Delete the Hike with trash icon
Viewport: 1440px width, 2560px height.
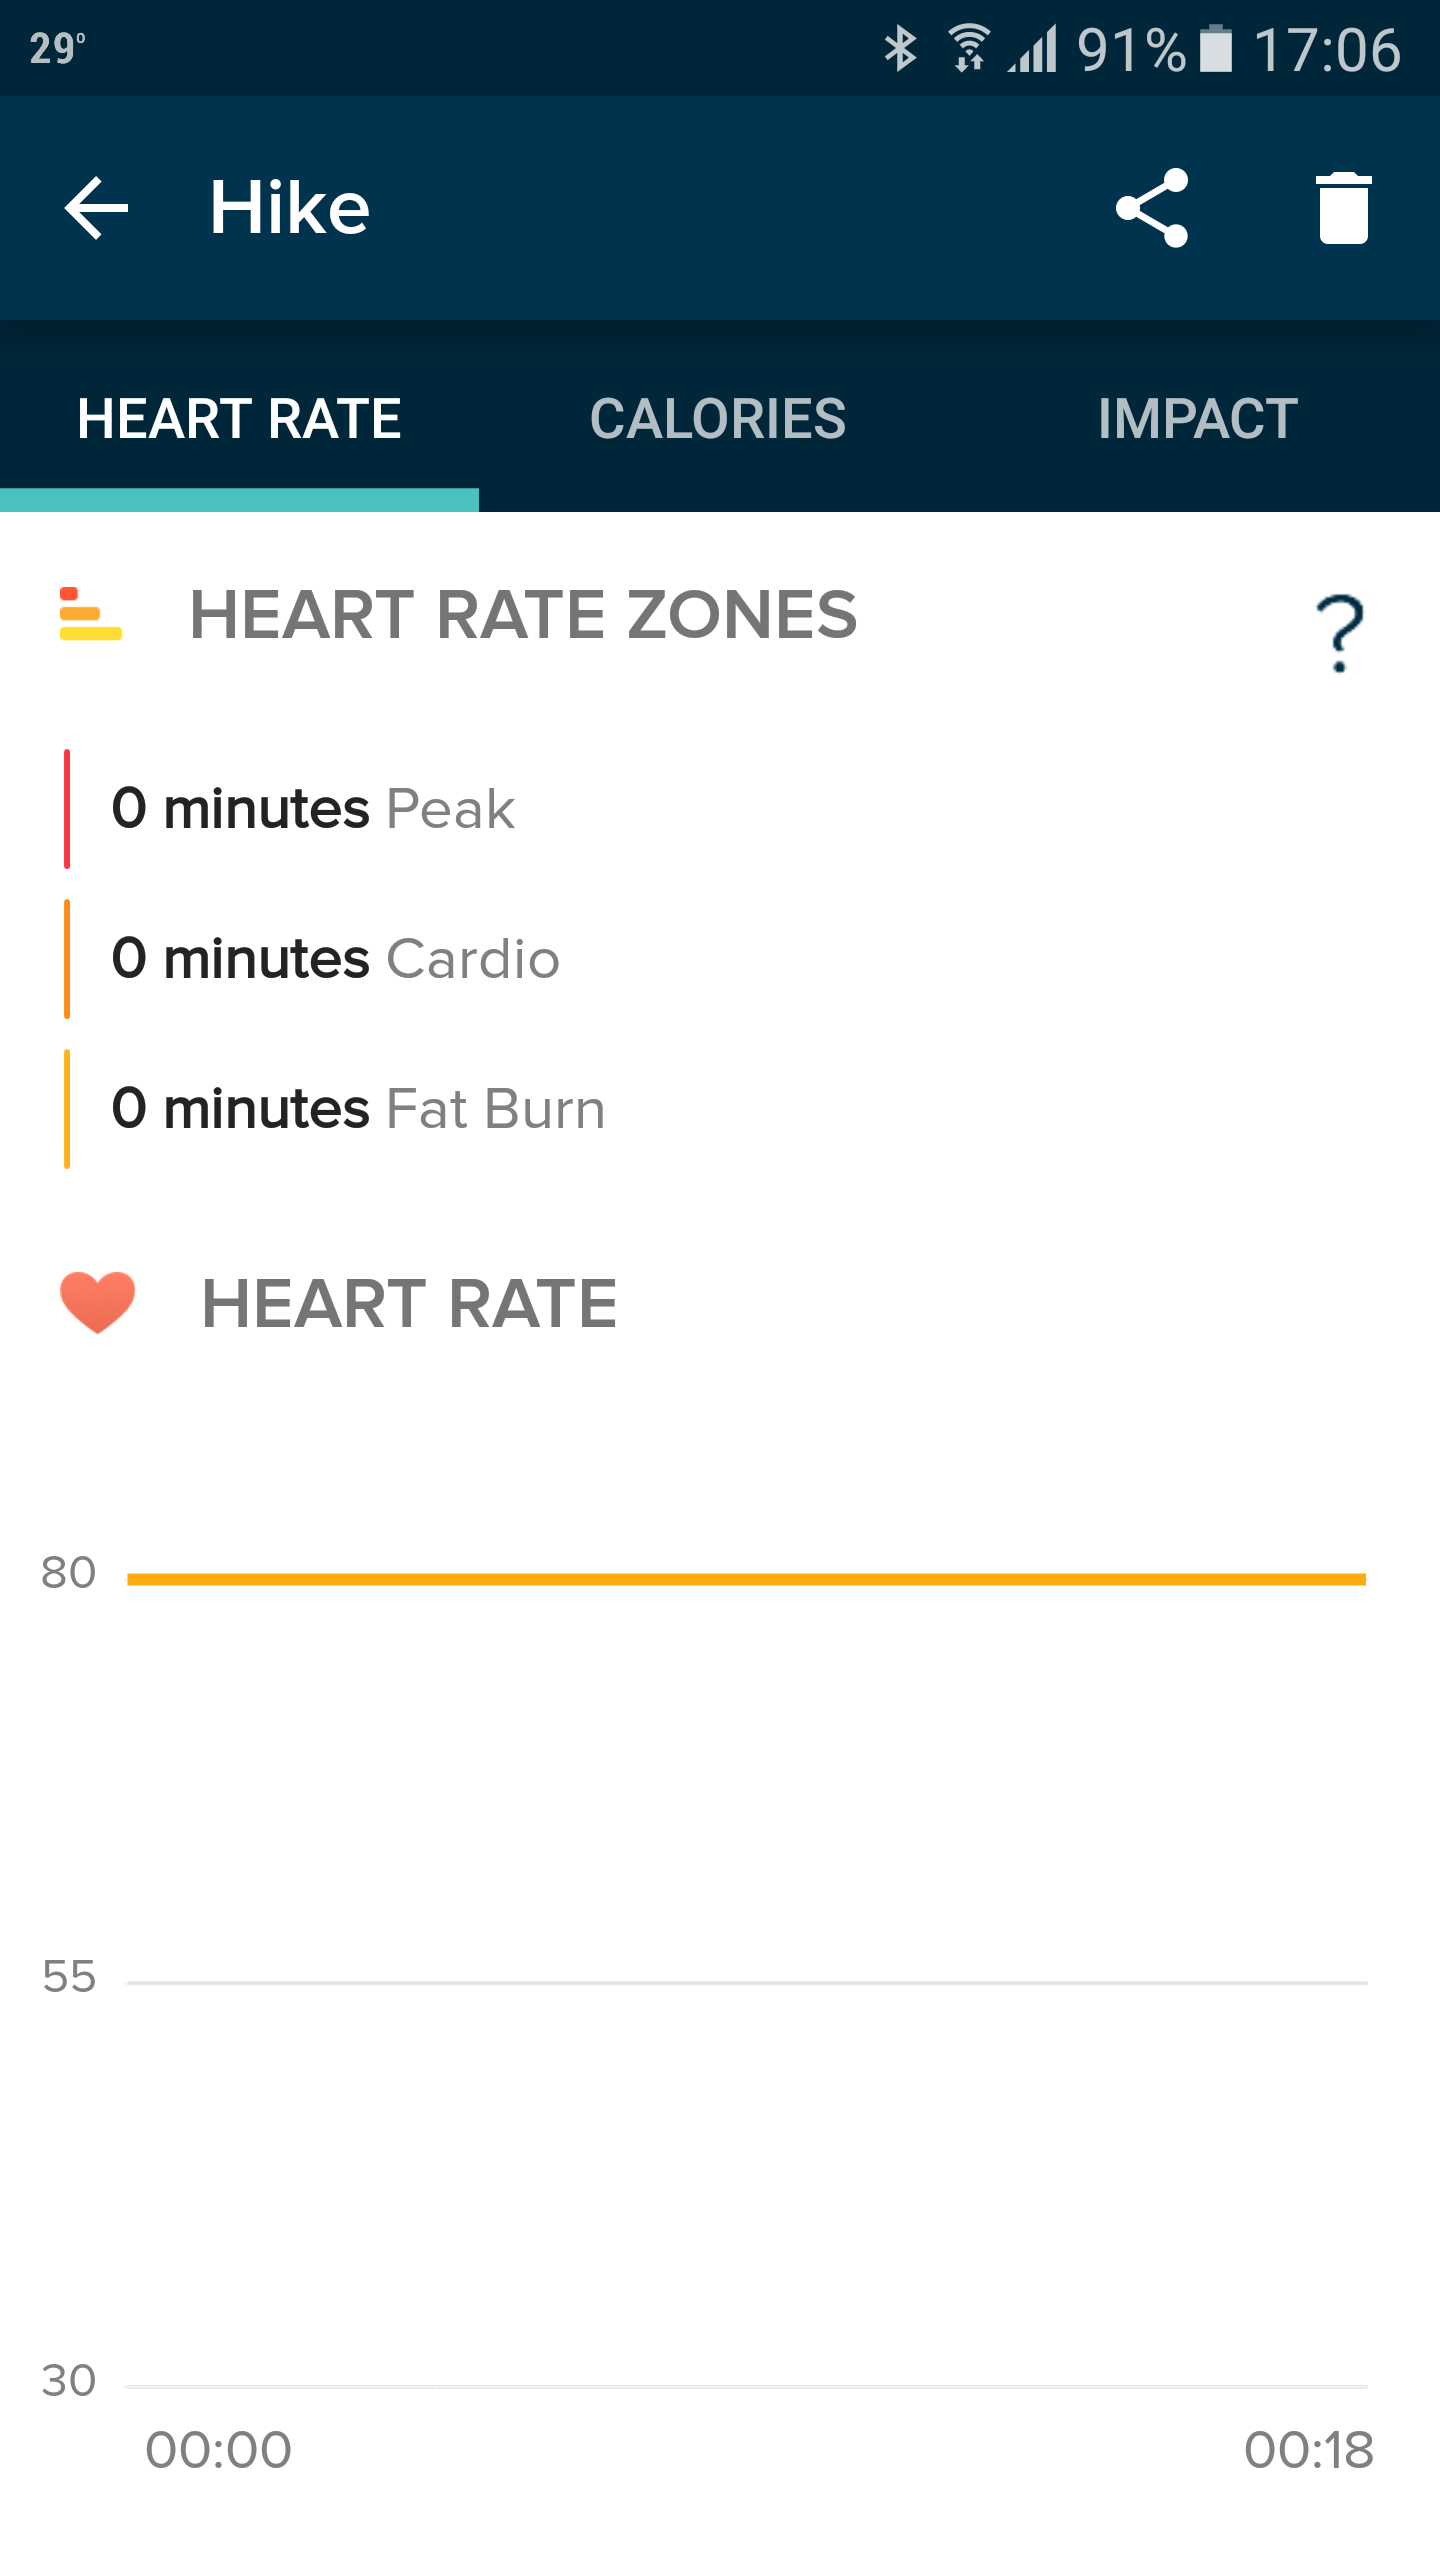click(1343, 208)
